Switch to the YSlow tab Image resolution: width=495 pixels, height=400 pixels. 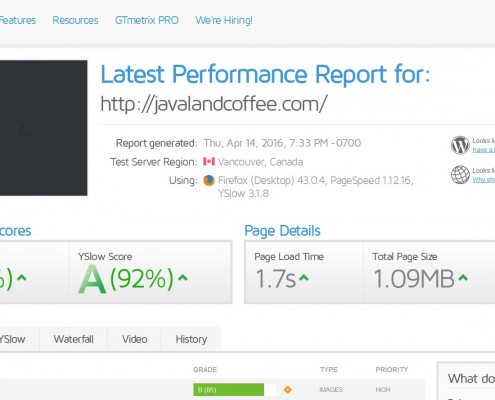(19, 339)
